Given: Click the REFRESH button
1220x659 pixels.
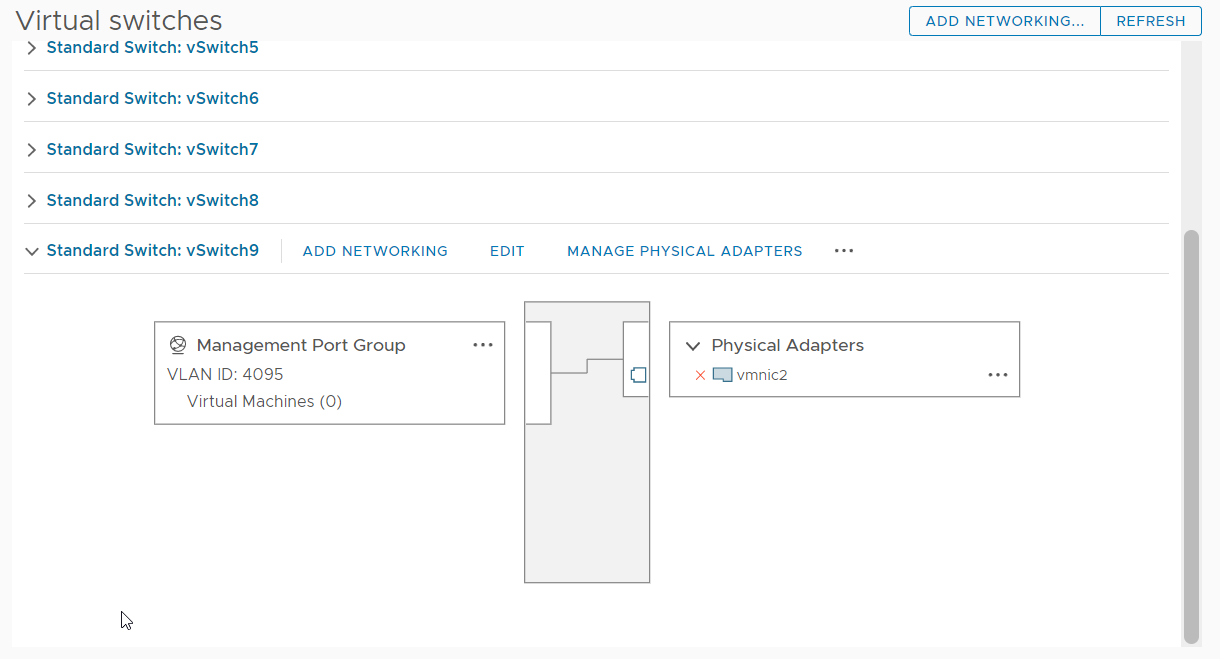Looking at the screenshot, I should [x=1151, y=21].
